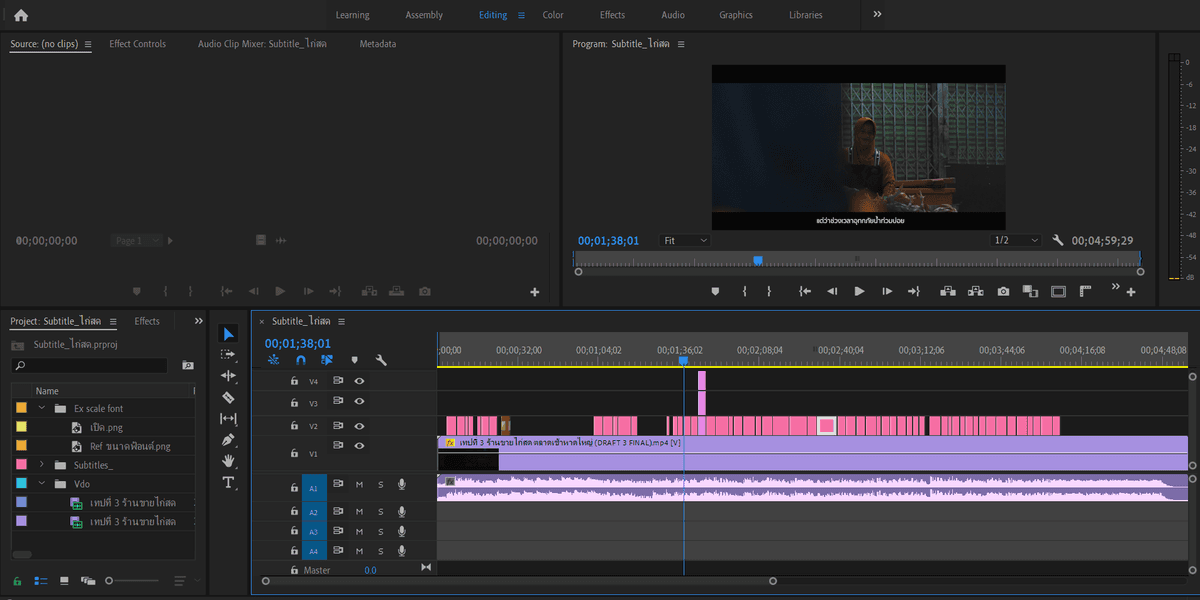The width and height of the screenshot is (1200, 600).
Task: Activate the Razor tool
Action: click(x=228, y=397)
